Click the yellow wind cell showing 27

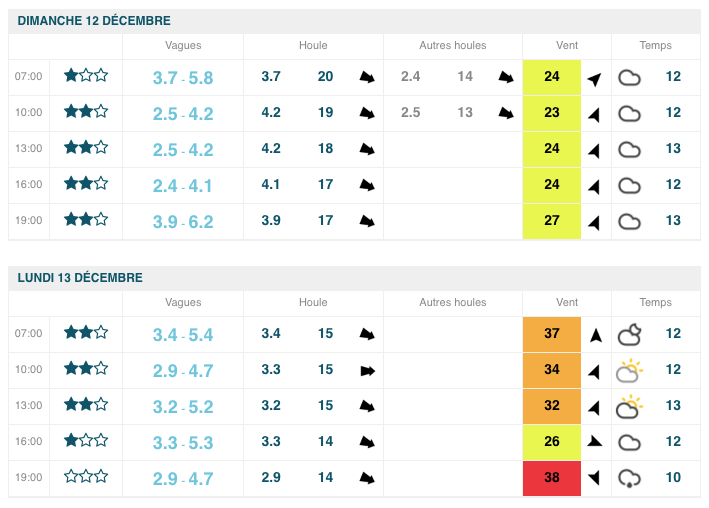pyautogui.click(x=551, y=221)
